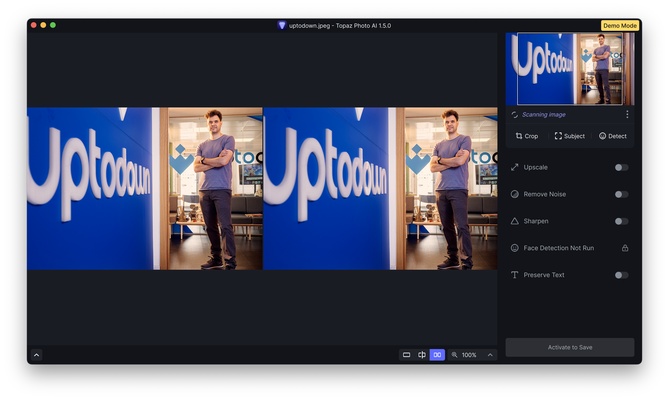669x400 pixels.
Task: Enable the Upscale toggle
Action: [621, 167]
